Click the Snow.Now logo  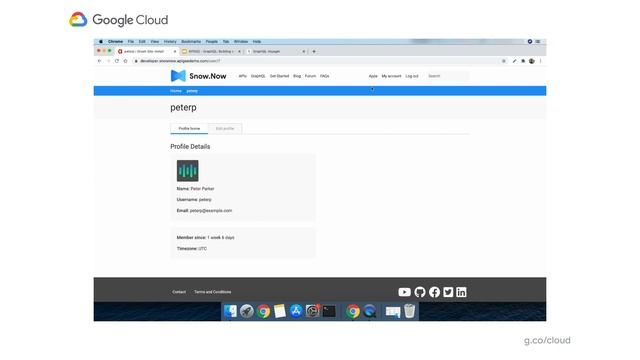click(198, 76)
